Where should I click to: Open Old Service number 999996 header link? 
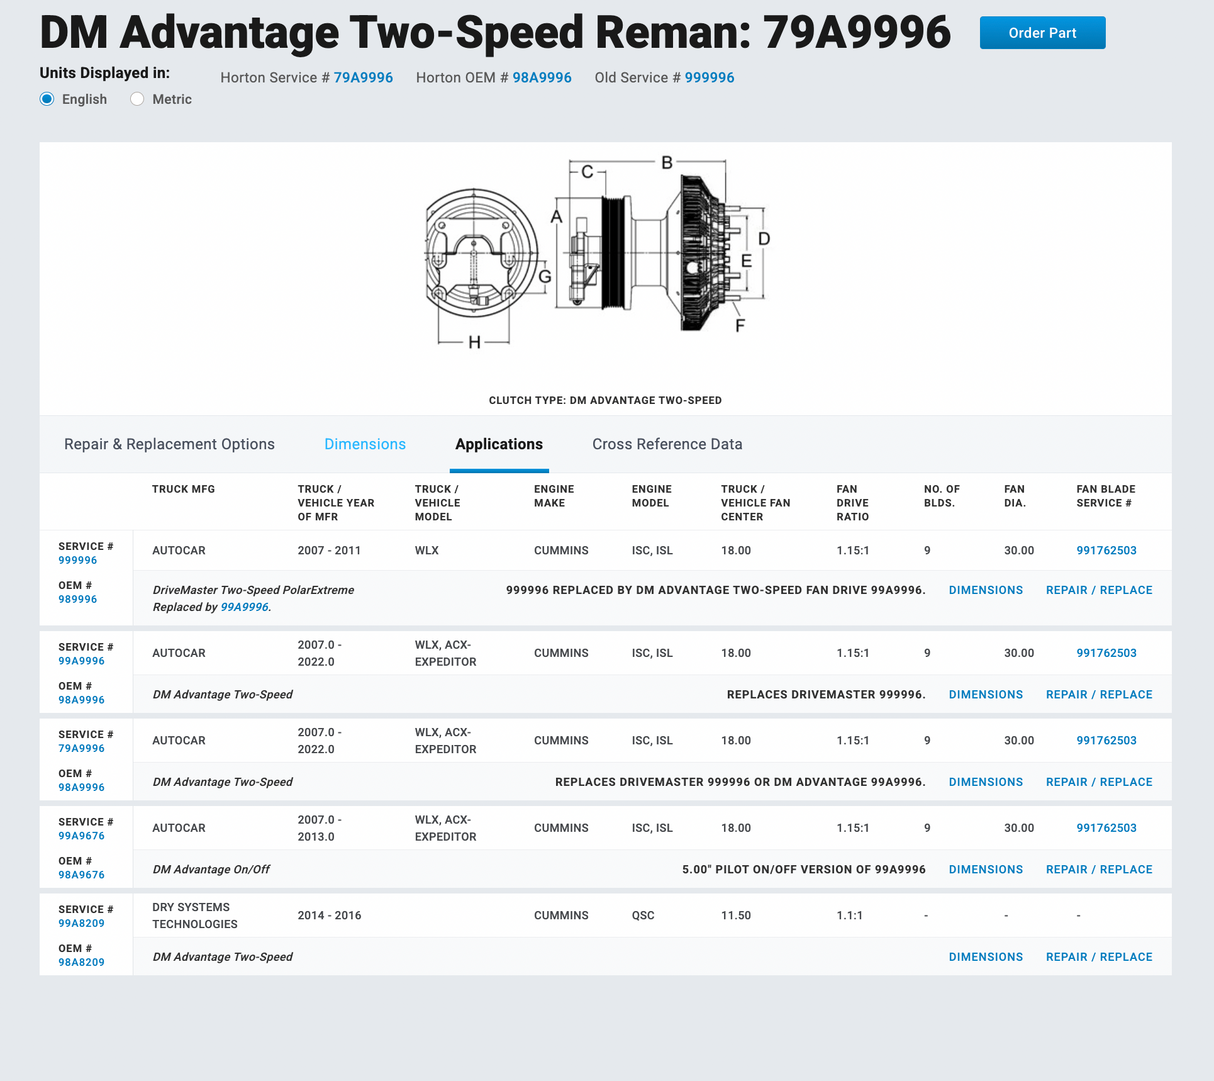[x=709, y=78]
